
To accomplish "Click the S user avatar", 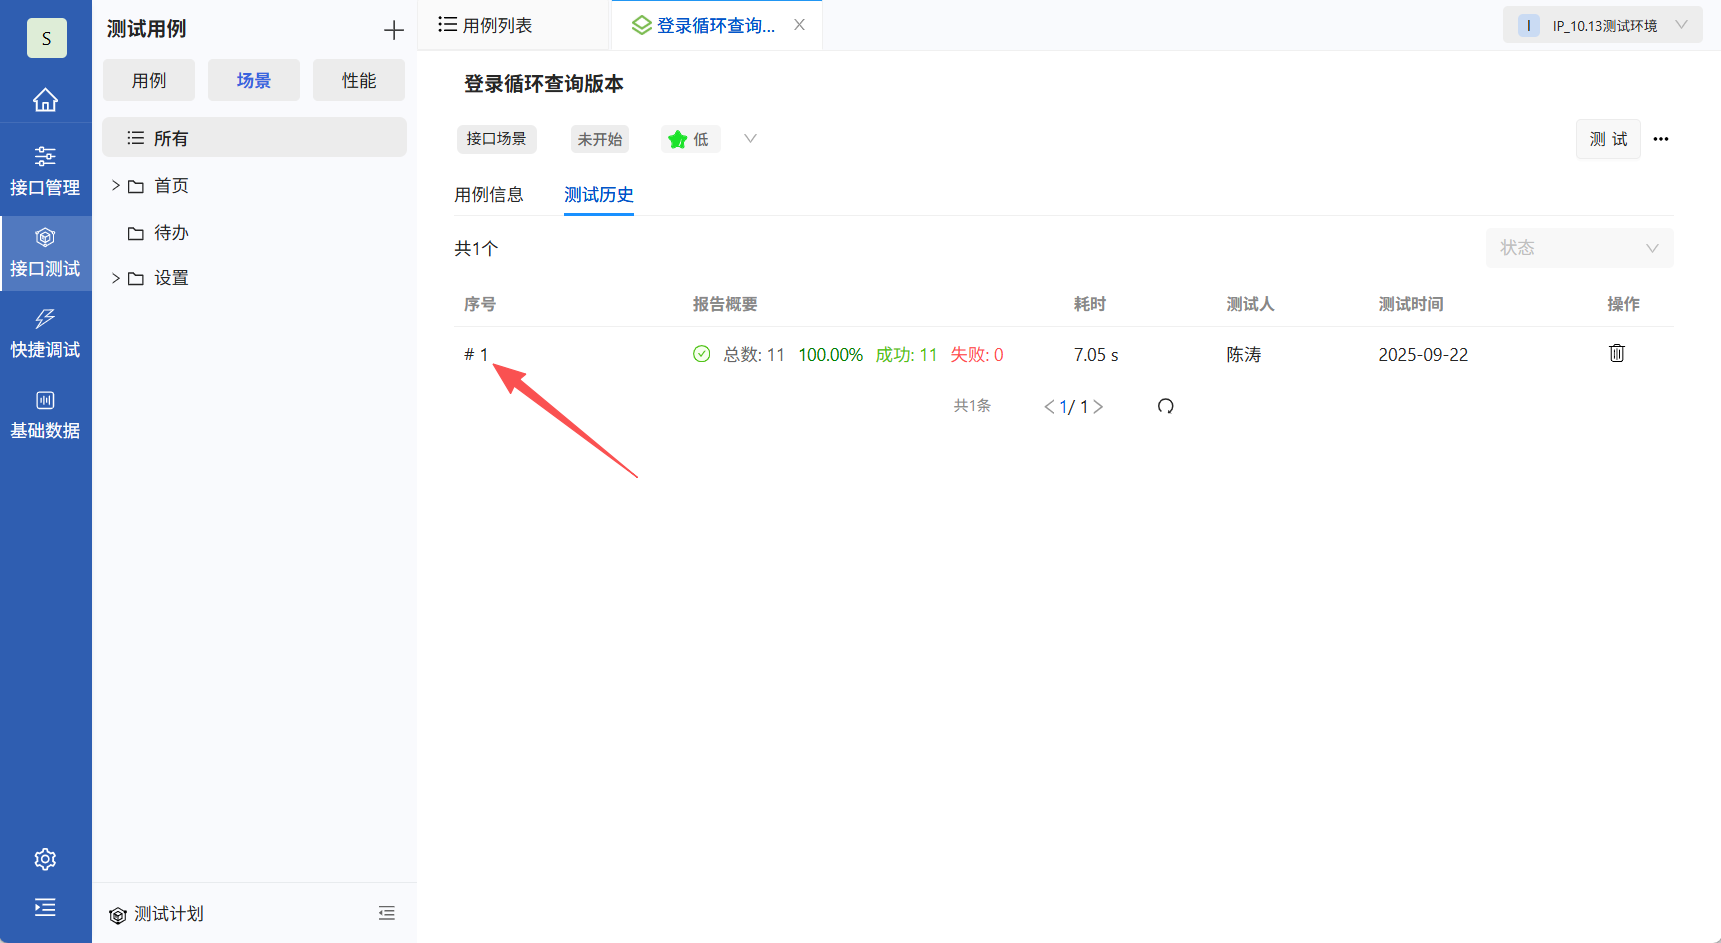I will click(x=46, y=38).
